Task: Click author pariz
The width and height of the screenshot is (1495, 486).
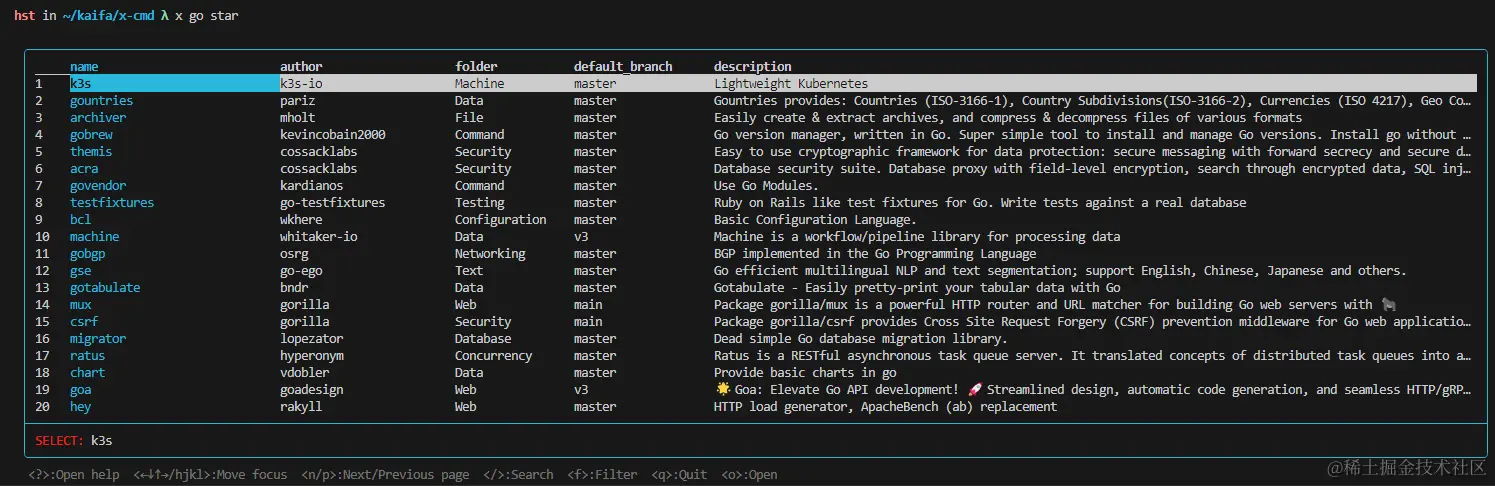Action: pos(298,101)
